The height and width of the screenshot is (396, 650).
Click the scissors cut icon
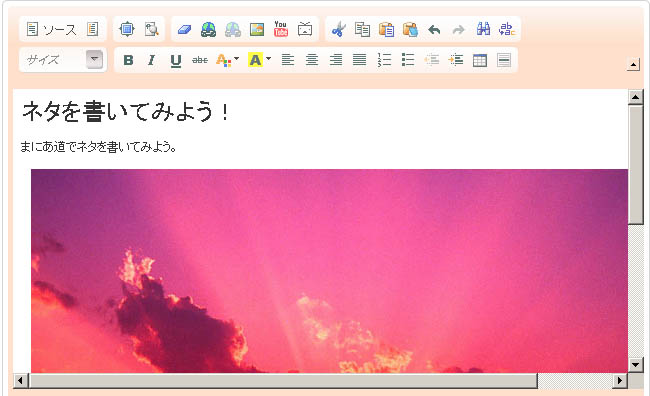[x=338, y=29]
